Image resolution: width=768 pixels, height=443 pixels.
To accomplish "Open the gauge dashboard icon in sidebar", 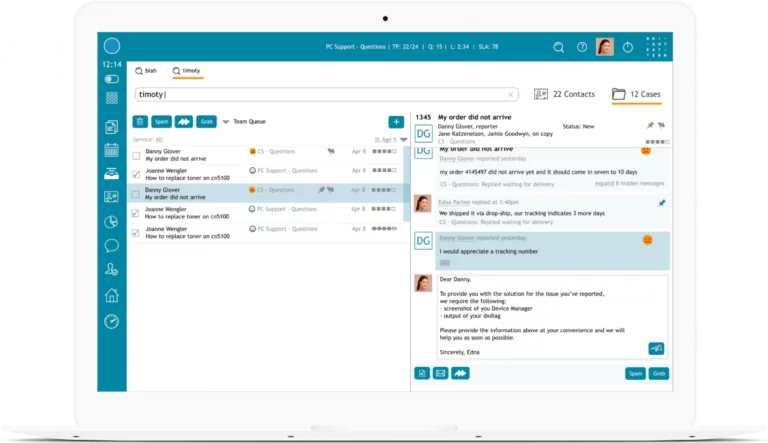I will 112,321.
